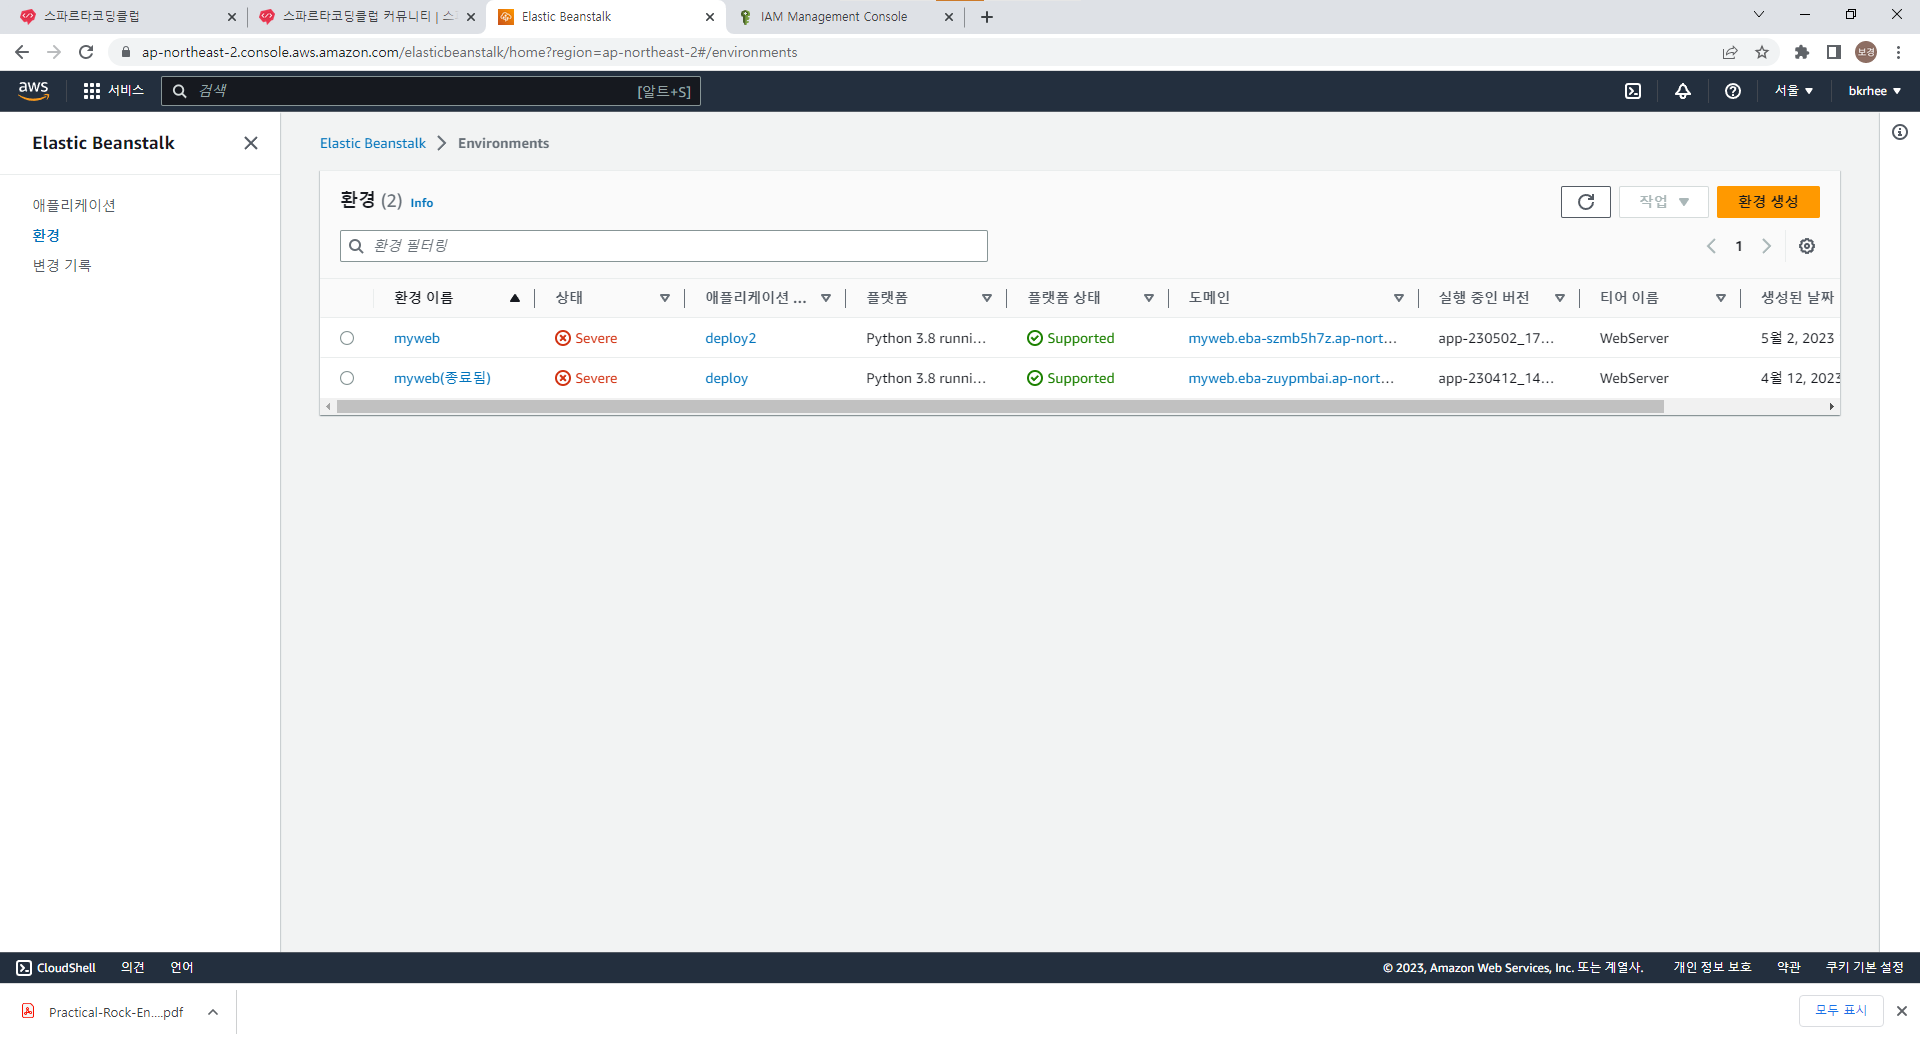Open 언어 in the footer
Viewport: 1920px width, 1040px height.
click(x=182, y=968)
